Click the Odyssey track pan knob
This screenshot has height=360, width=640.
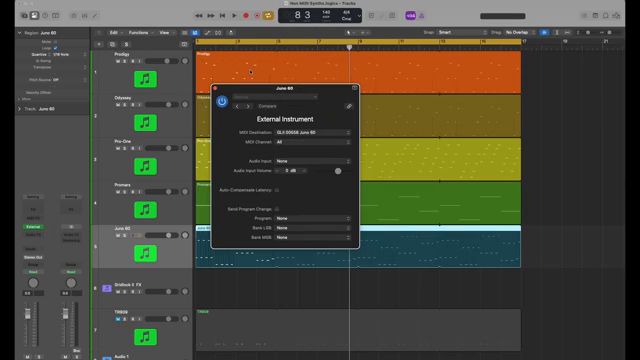click(185, 105)
